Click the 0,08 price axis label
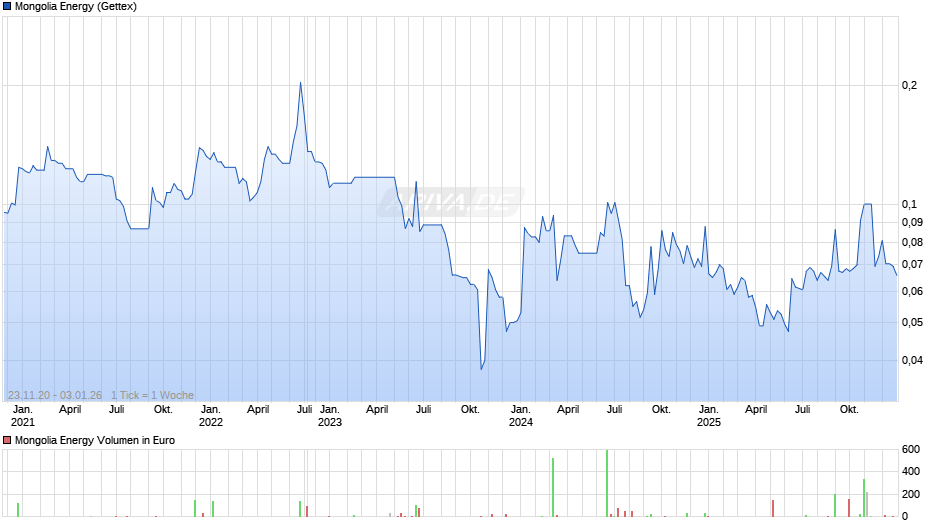940x526 pixels. 912,242
